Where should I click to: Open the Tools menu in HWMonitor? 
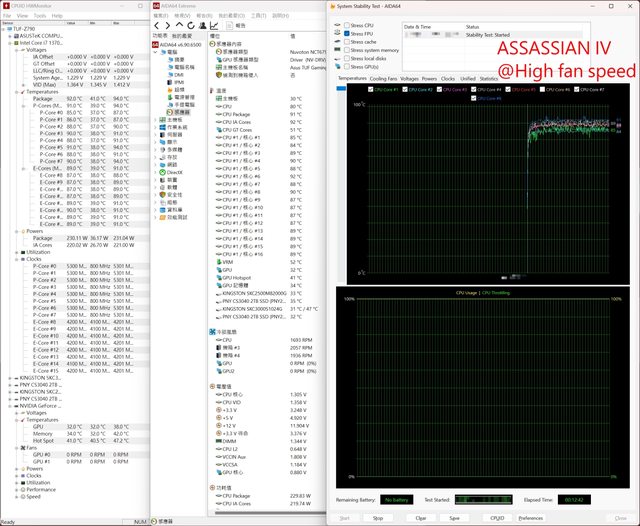point(39,16)
